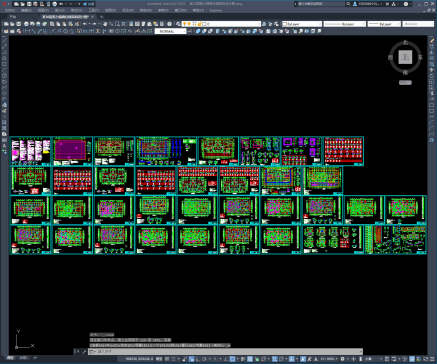Toggle grid display in the status bar
437x364 pixels.
click(167, 359)
